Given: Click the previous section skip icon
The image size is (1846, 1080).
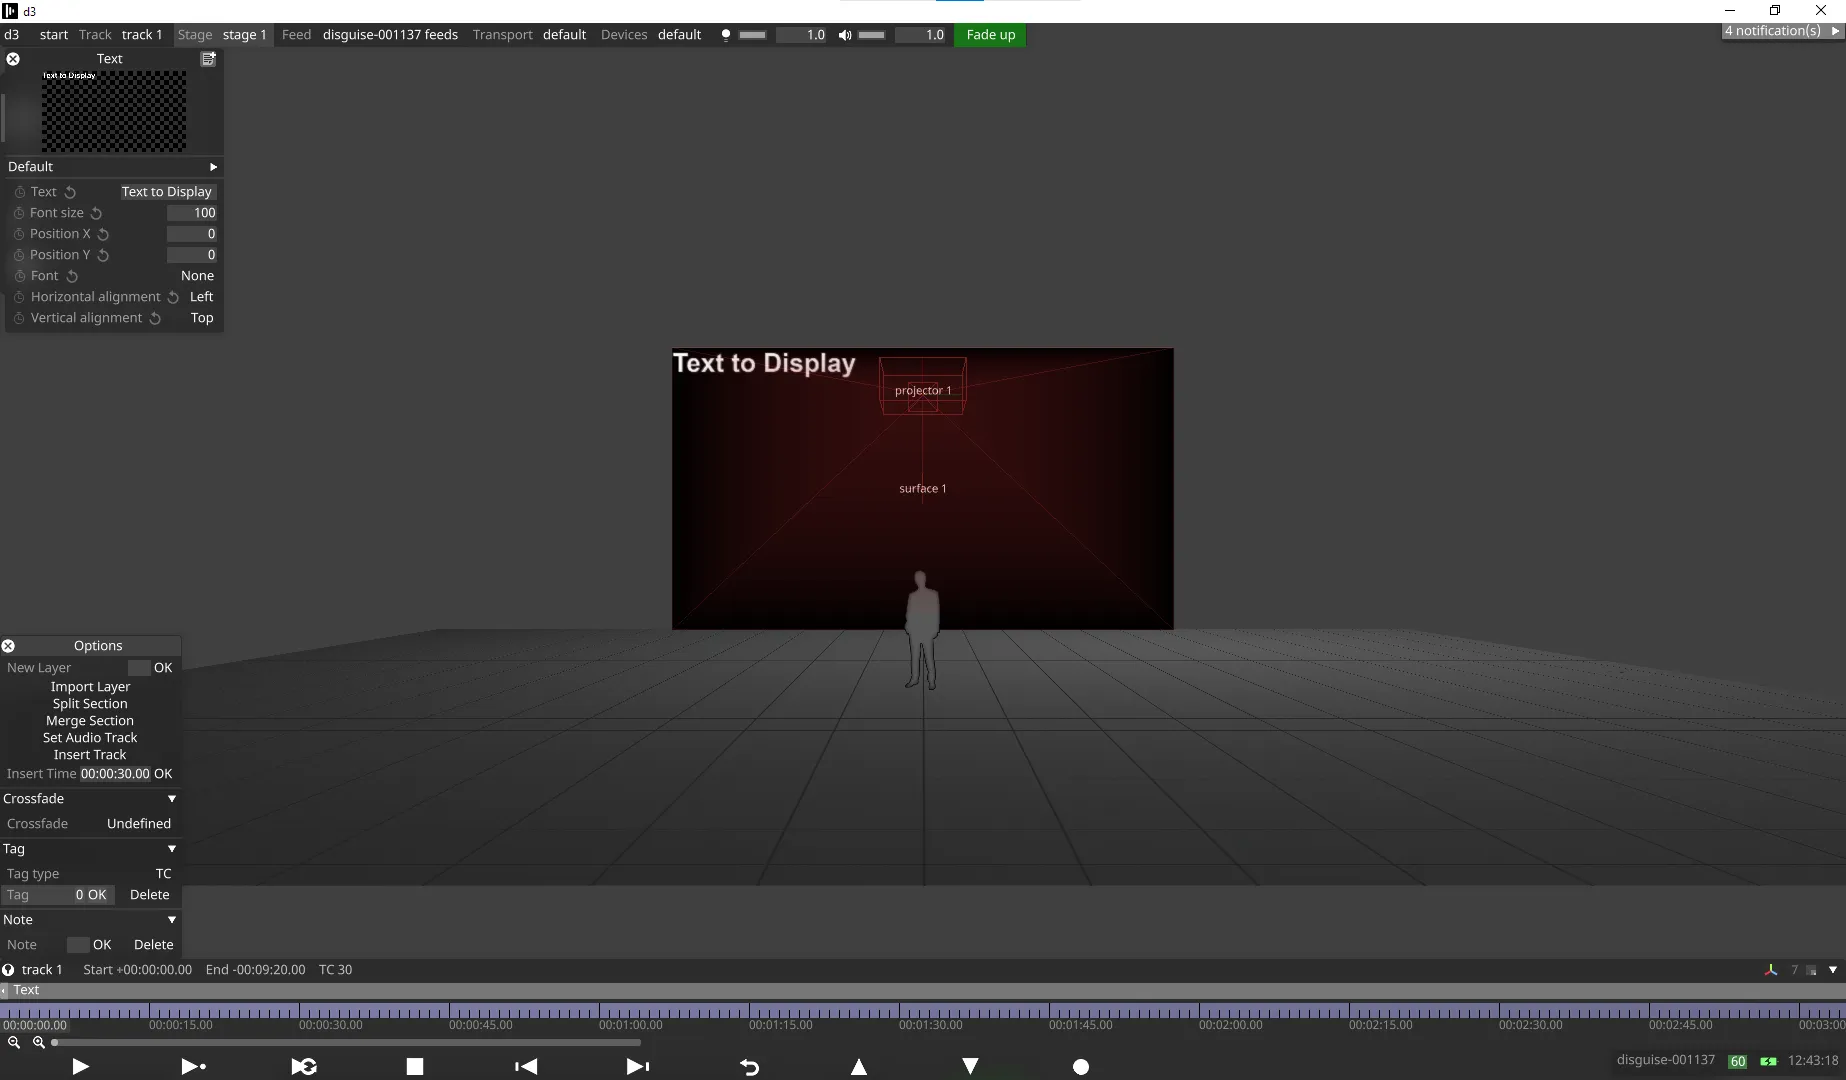Looking at the screenshot, I should tap(526, 1067).
